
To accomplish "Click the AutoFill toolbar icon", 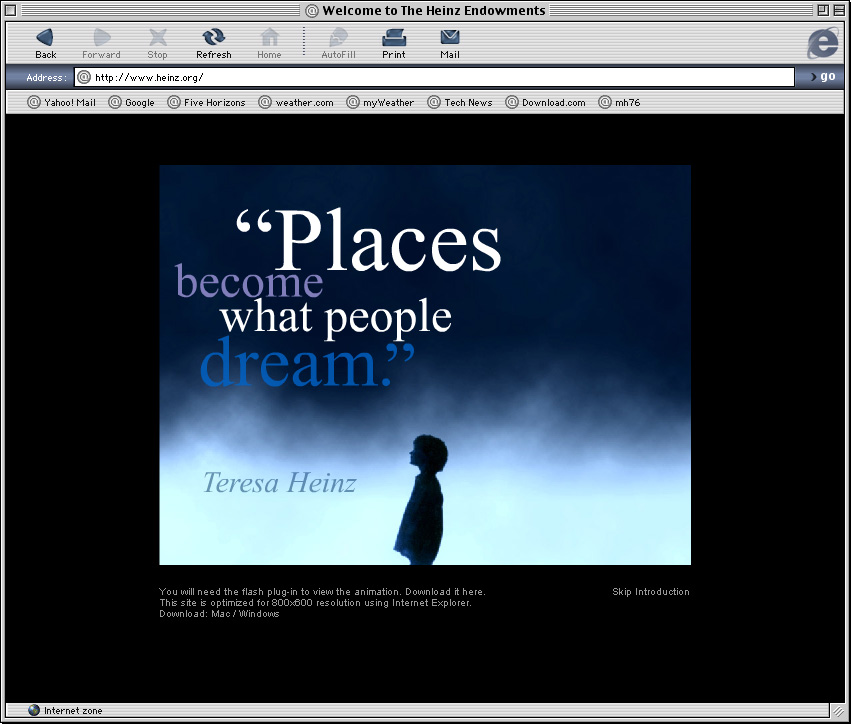I will click(338, 40).
